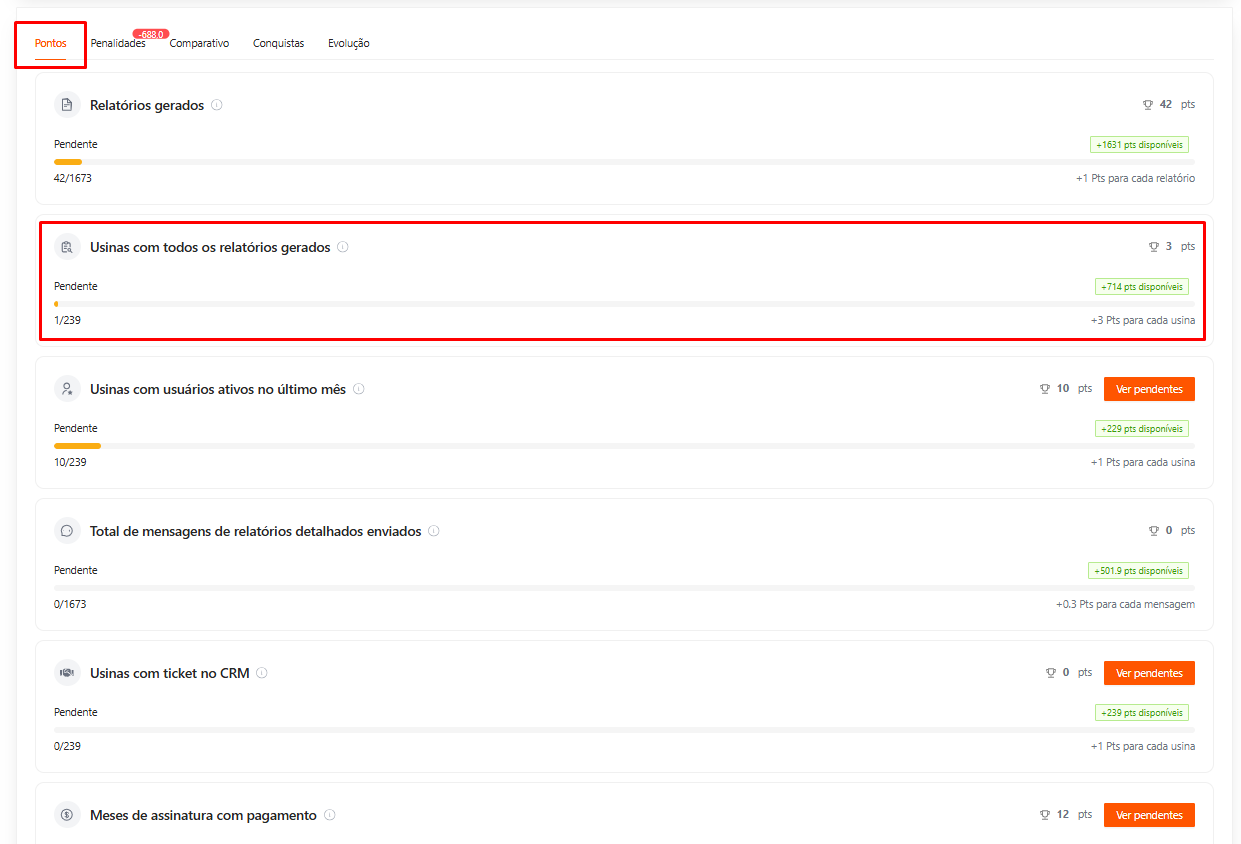The height and width of the screenshot is (844, 1241).
Task: Click trophy icon in Total de mensagens card
Action: 1154,531
